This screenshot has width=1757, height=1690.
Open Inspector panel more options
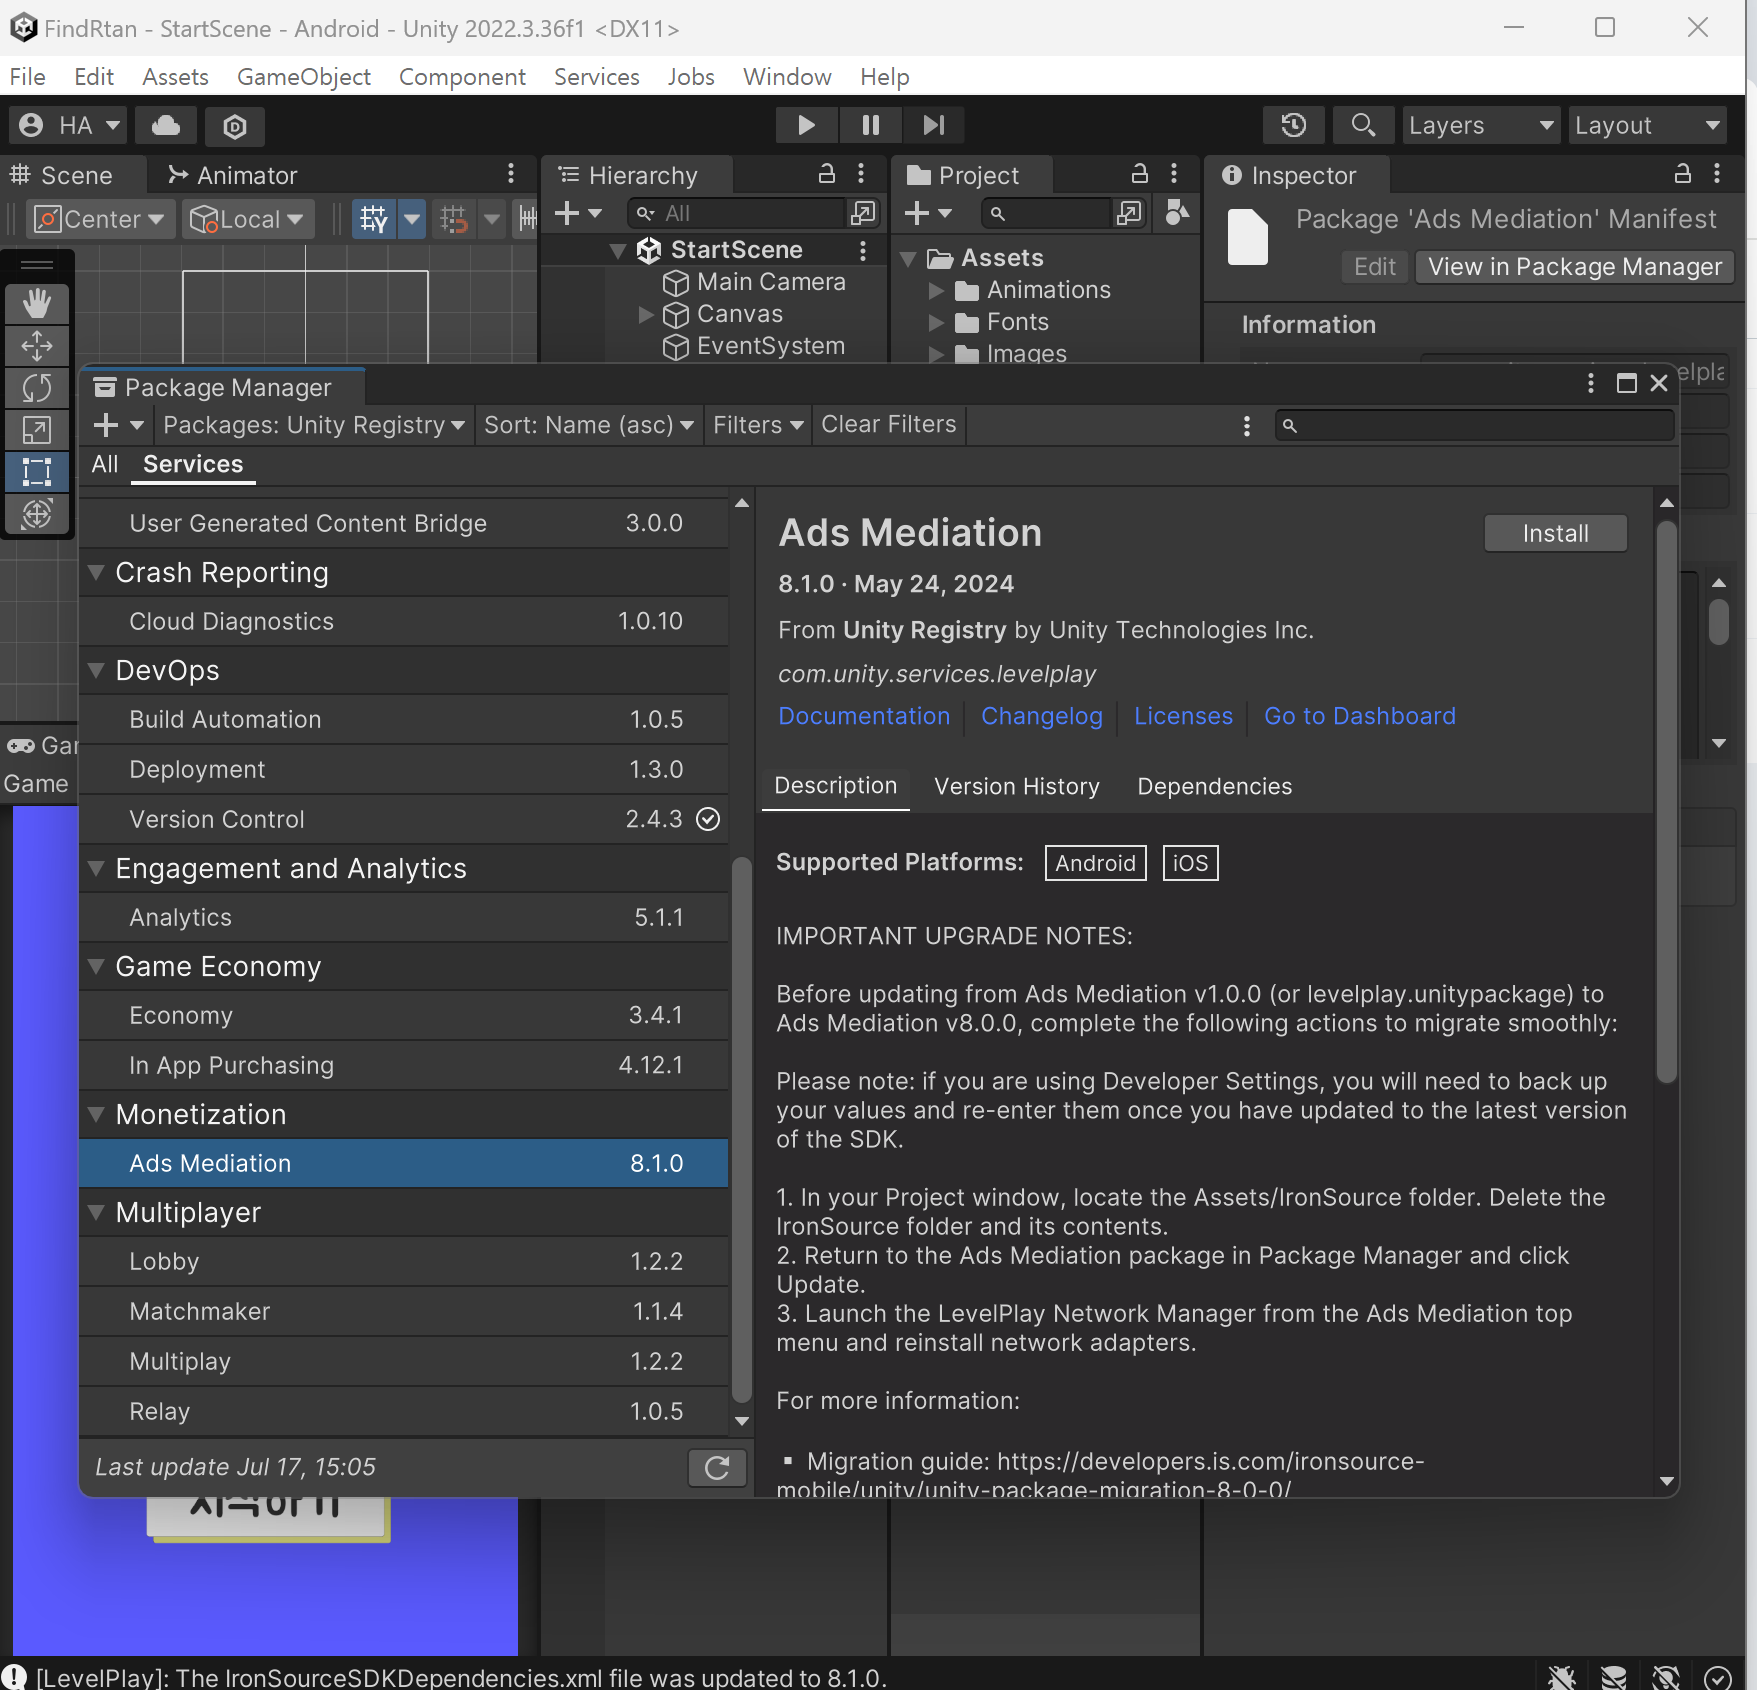[1717, 174]
